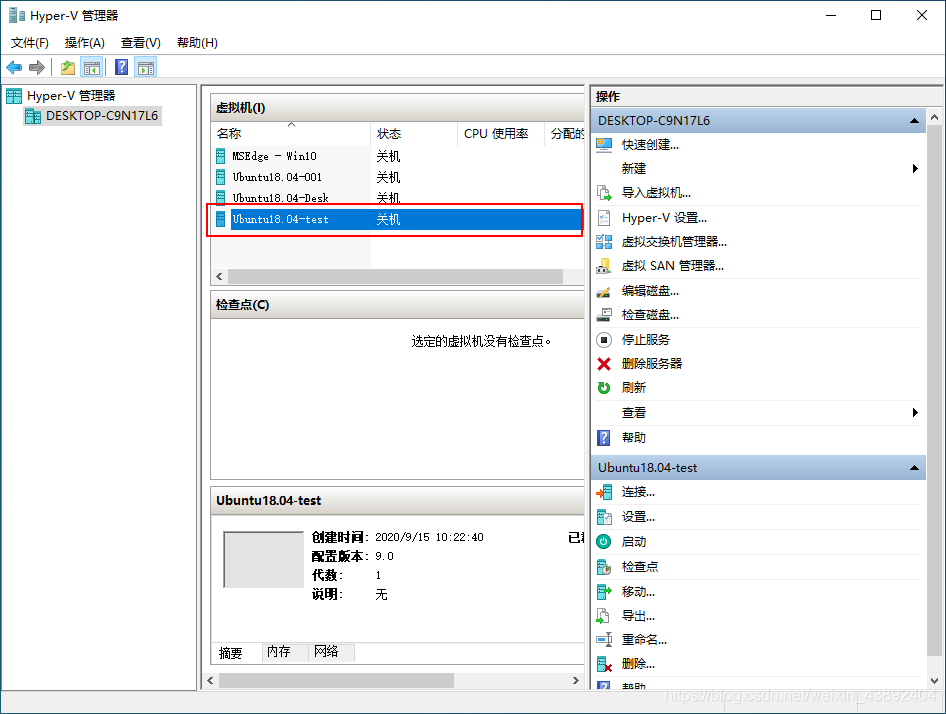Click 导出 export VM icon
946x714 pixels.
pos(604,616)
